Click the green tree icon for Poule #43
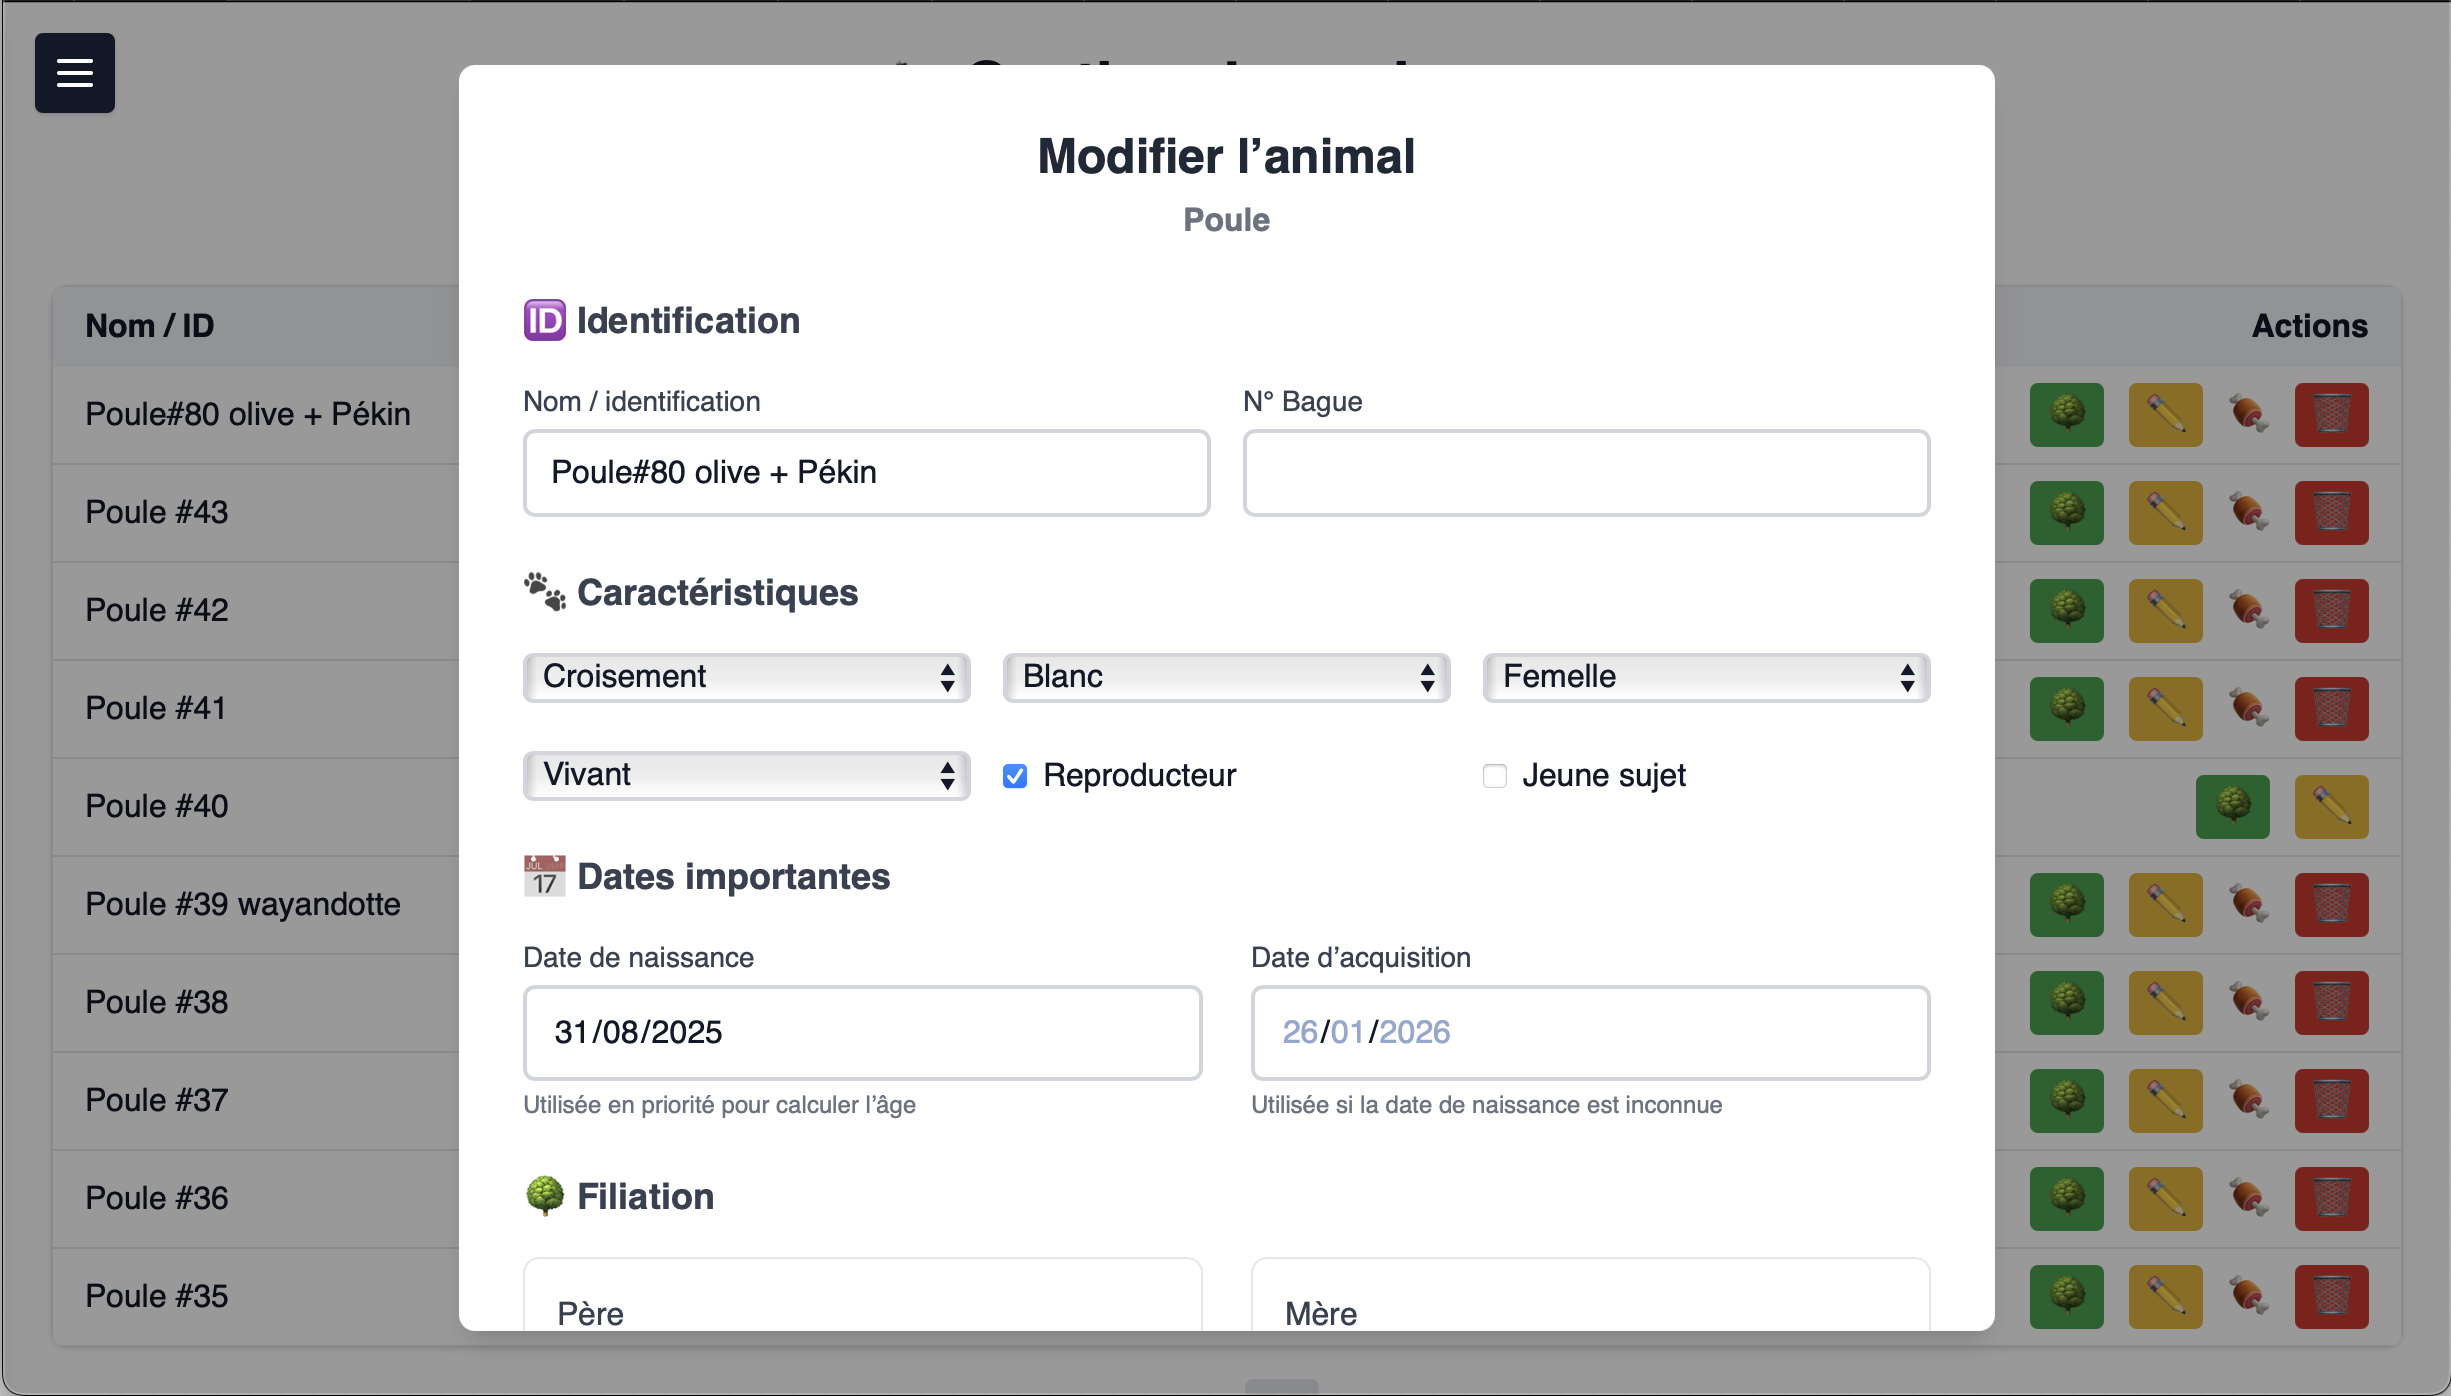The width and height of the screenshot is (2451, 1396). tap(2066, 512)
